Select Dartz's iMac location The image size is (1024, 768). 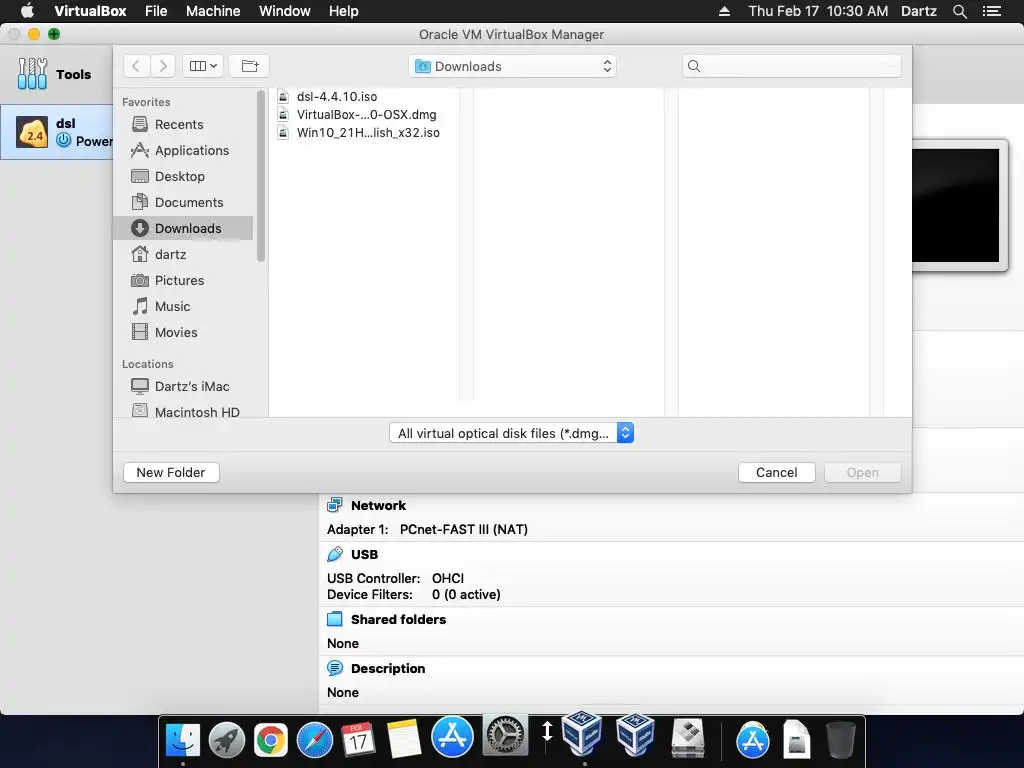(x=183, y=386)
